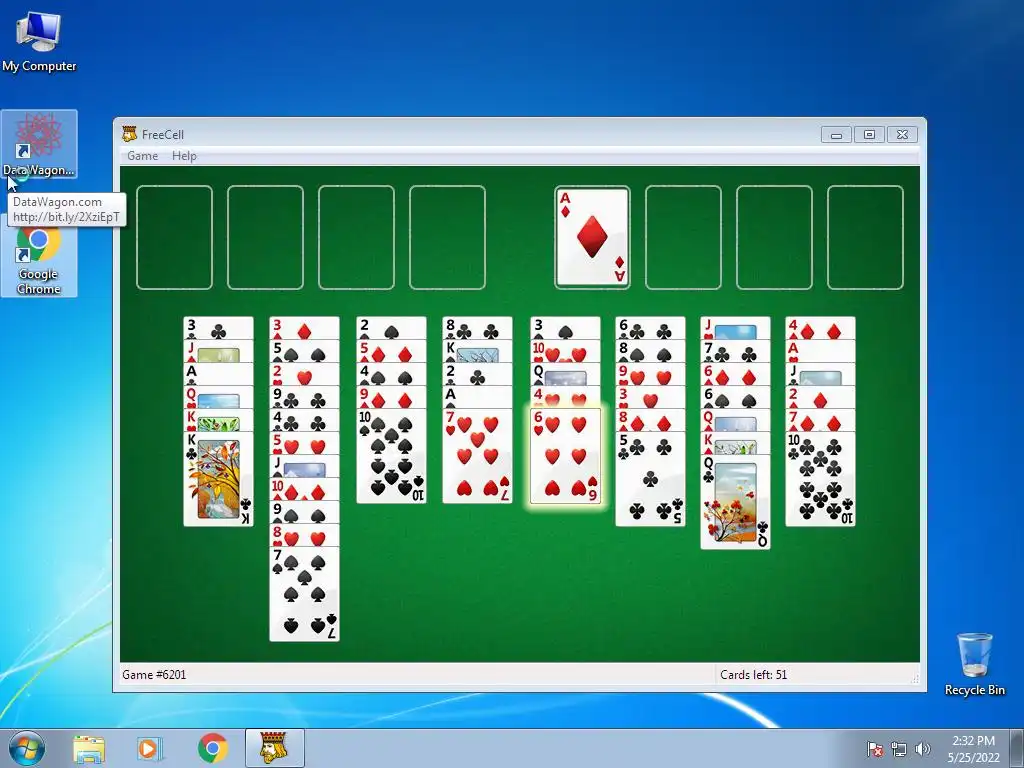The width and height of the screenshot is (1024, 768).
Task: Click the 6 of spades card
Action: click(735, 397)
